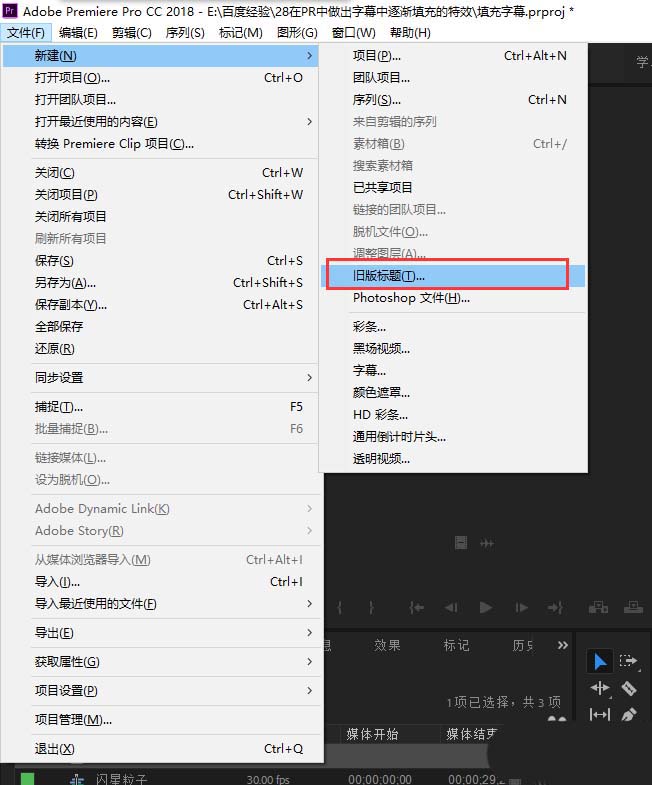Open the 序列(S) menu

click(185, 33)
